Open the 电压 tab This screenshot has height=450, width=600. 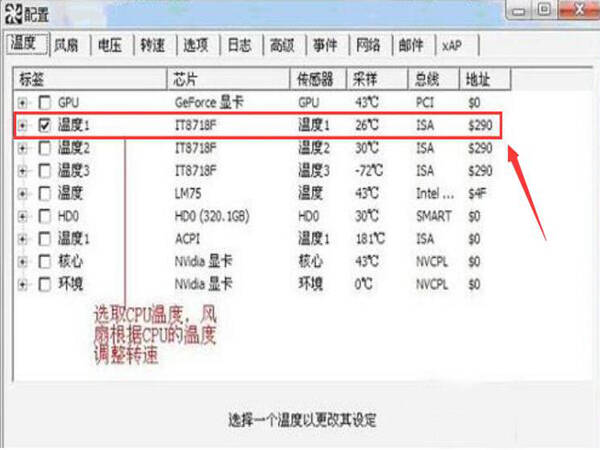click(112, 46)
